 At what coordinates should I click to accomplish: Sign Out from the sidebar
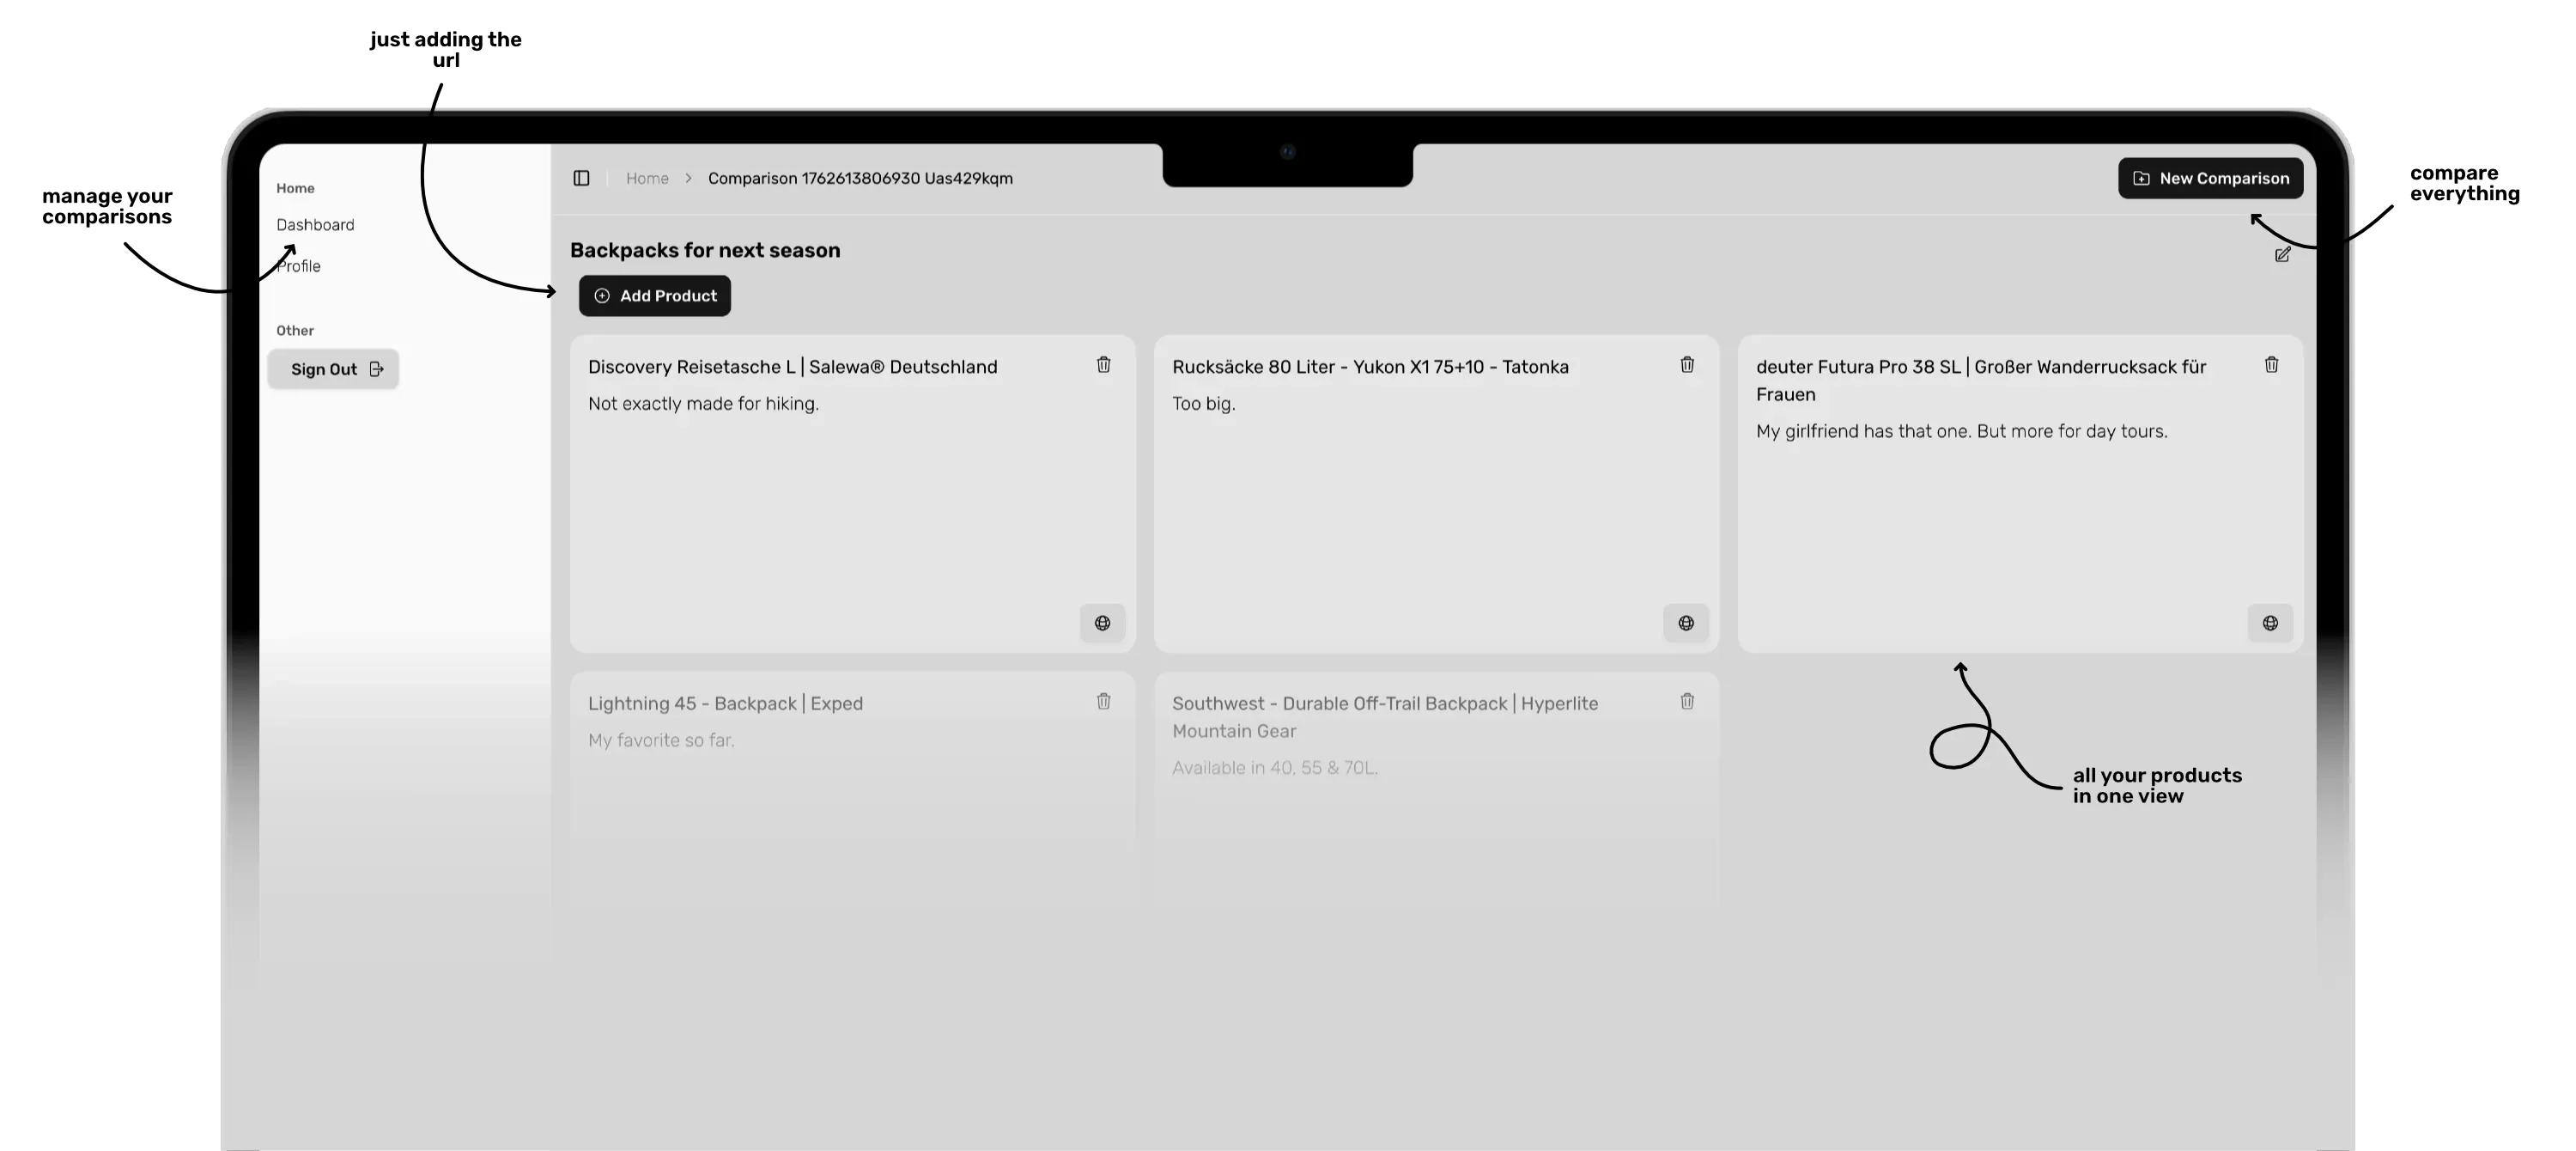333,369
